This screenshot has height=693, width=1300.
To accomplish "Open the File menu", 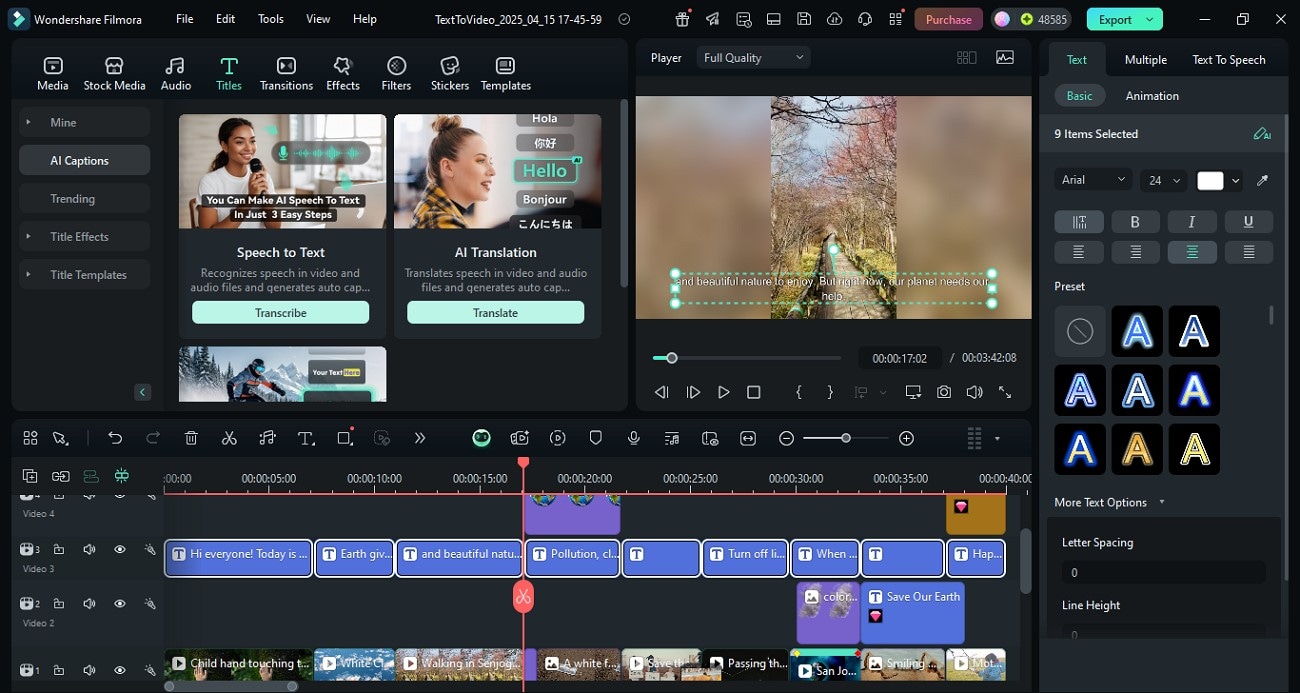I will click(x=185, y=19).
